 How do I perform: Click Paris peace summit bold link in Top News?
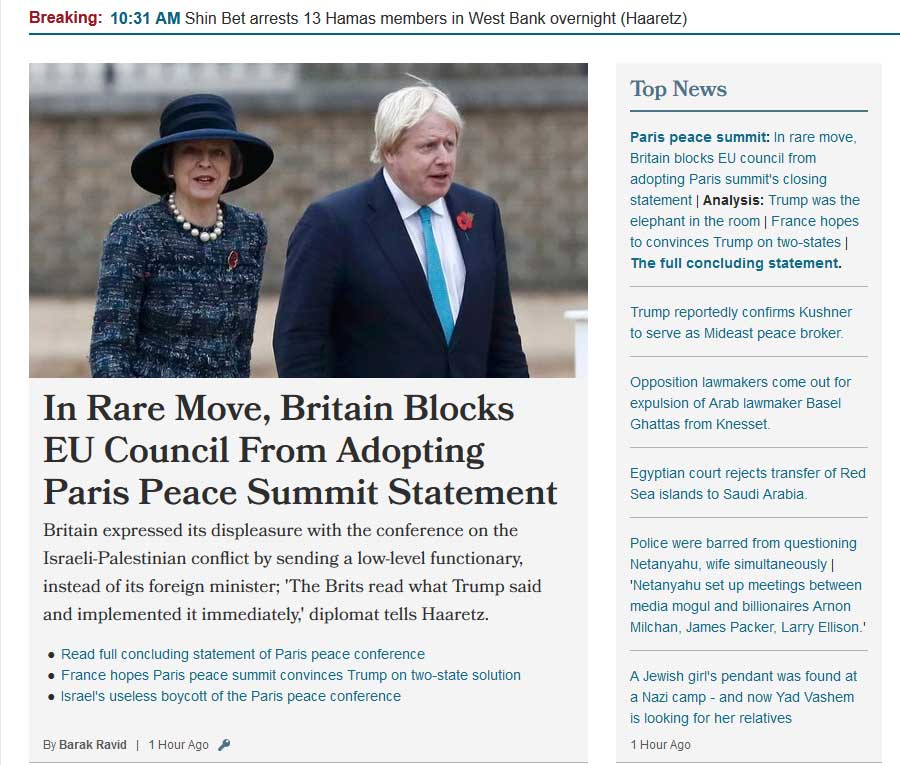pyautogui.click(x=700, y=137)
